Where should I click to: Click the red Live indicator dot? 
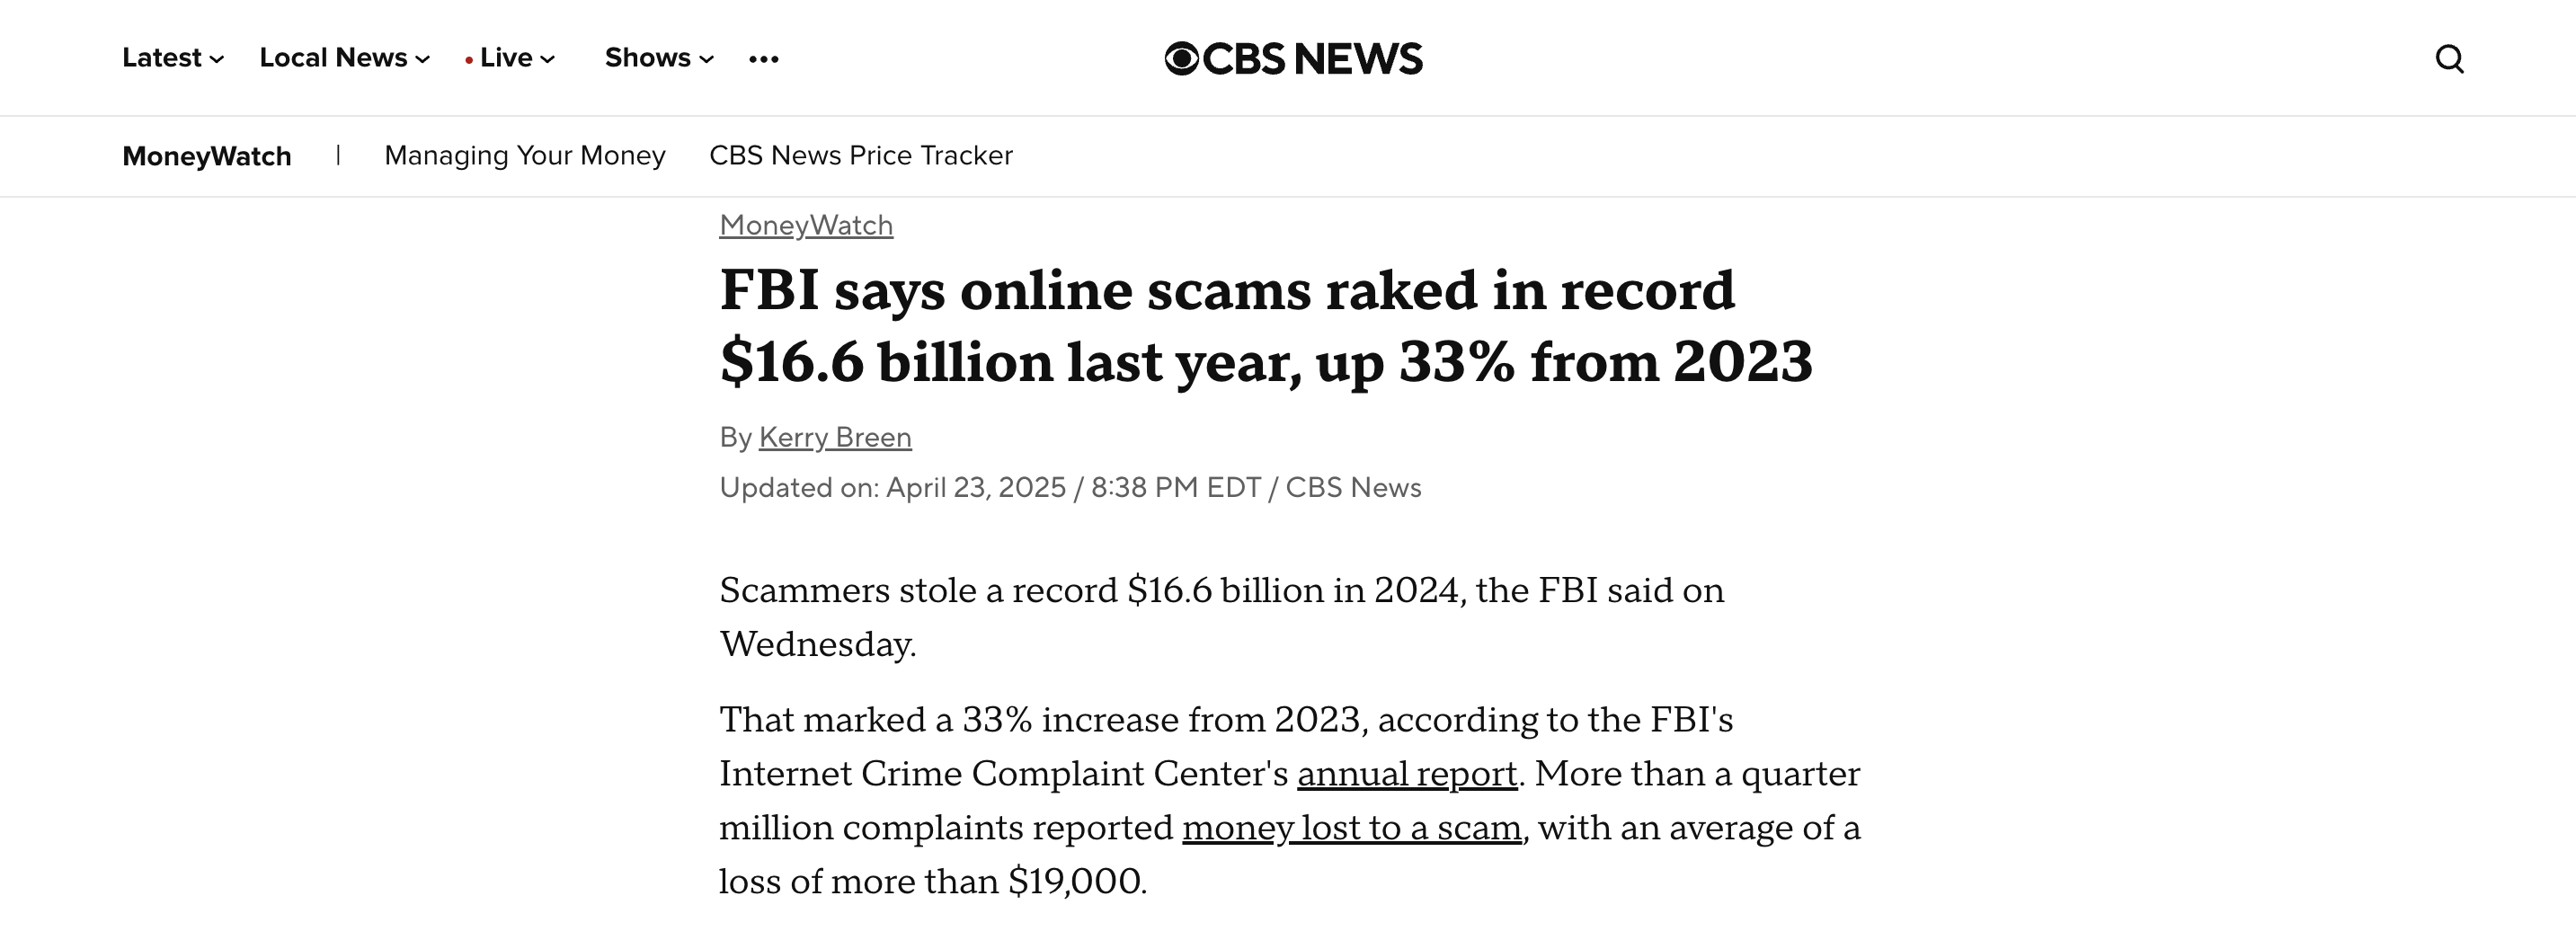click(468, 61)
